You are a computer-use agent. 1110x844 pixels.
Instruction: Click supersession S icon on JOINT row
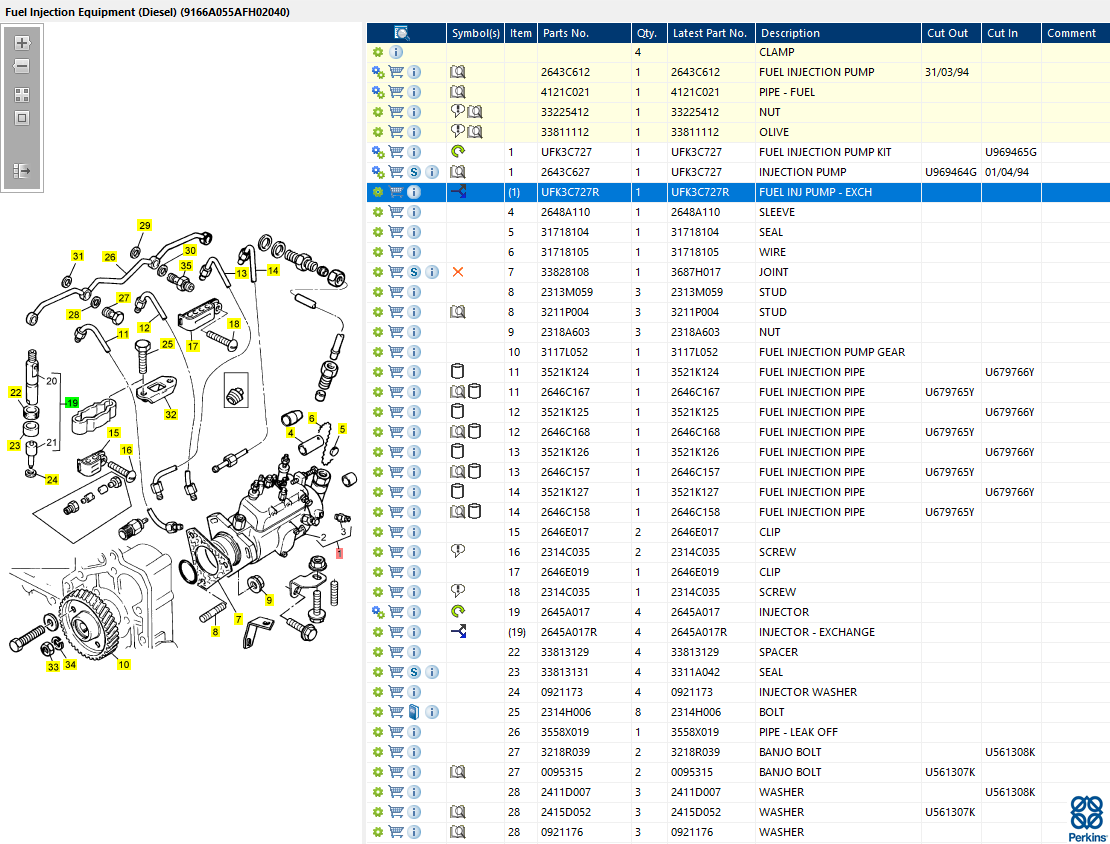[415, 272]
